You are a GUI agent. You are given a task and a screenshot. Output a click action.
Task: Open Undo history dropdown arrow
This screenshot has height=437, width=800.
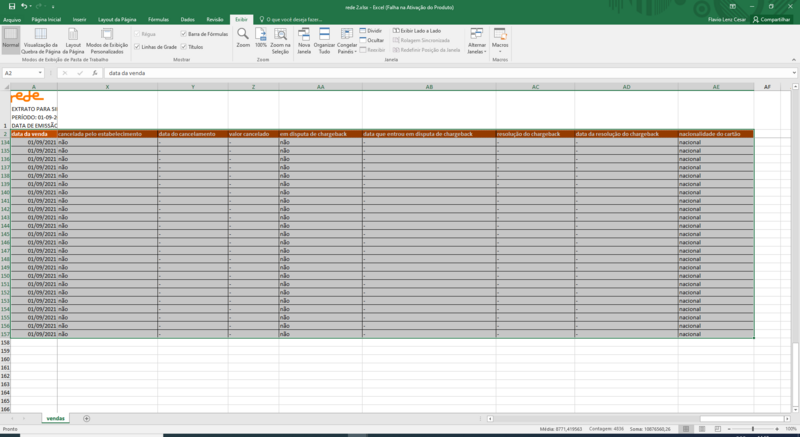pos(31,7)
